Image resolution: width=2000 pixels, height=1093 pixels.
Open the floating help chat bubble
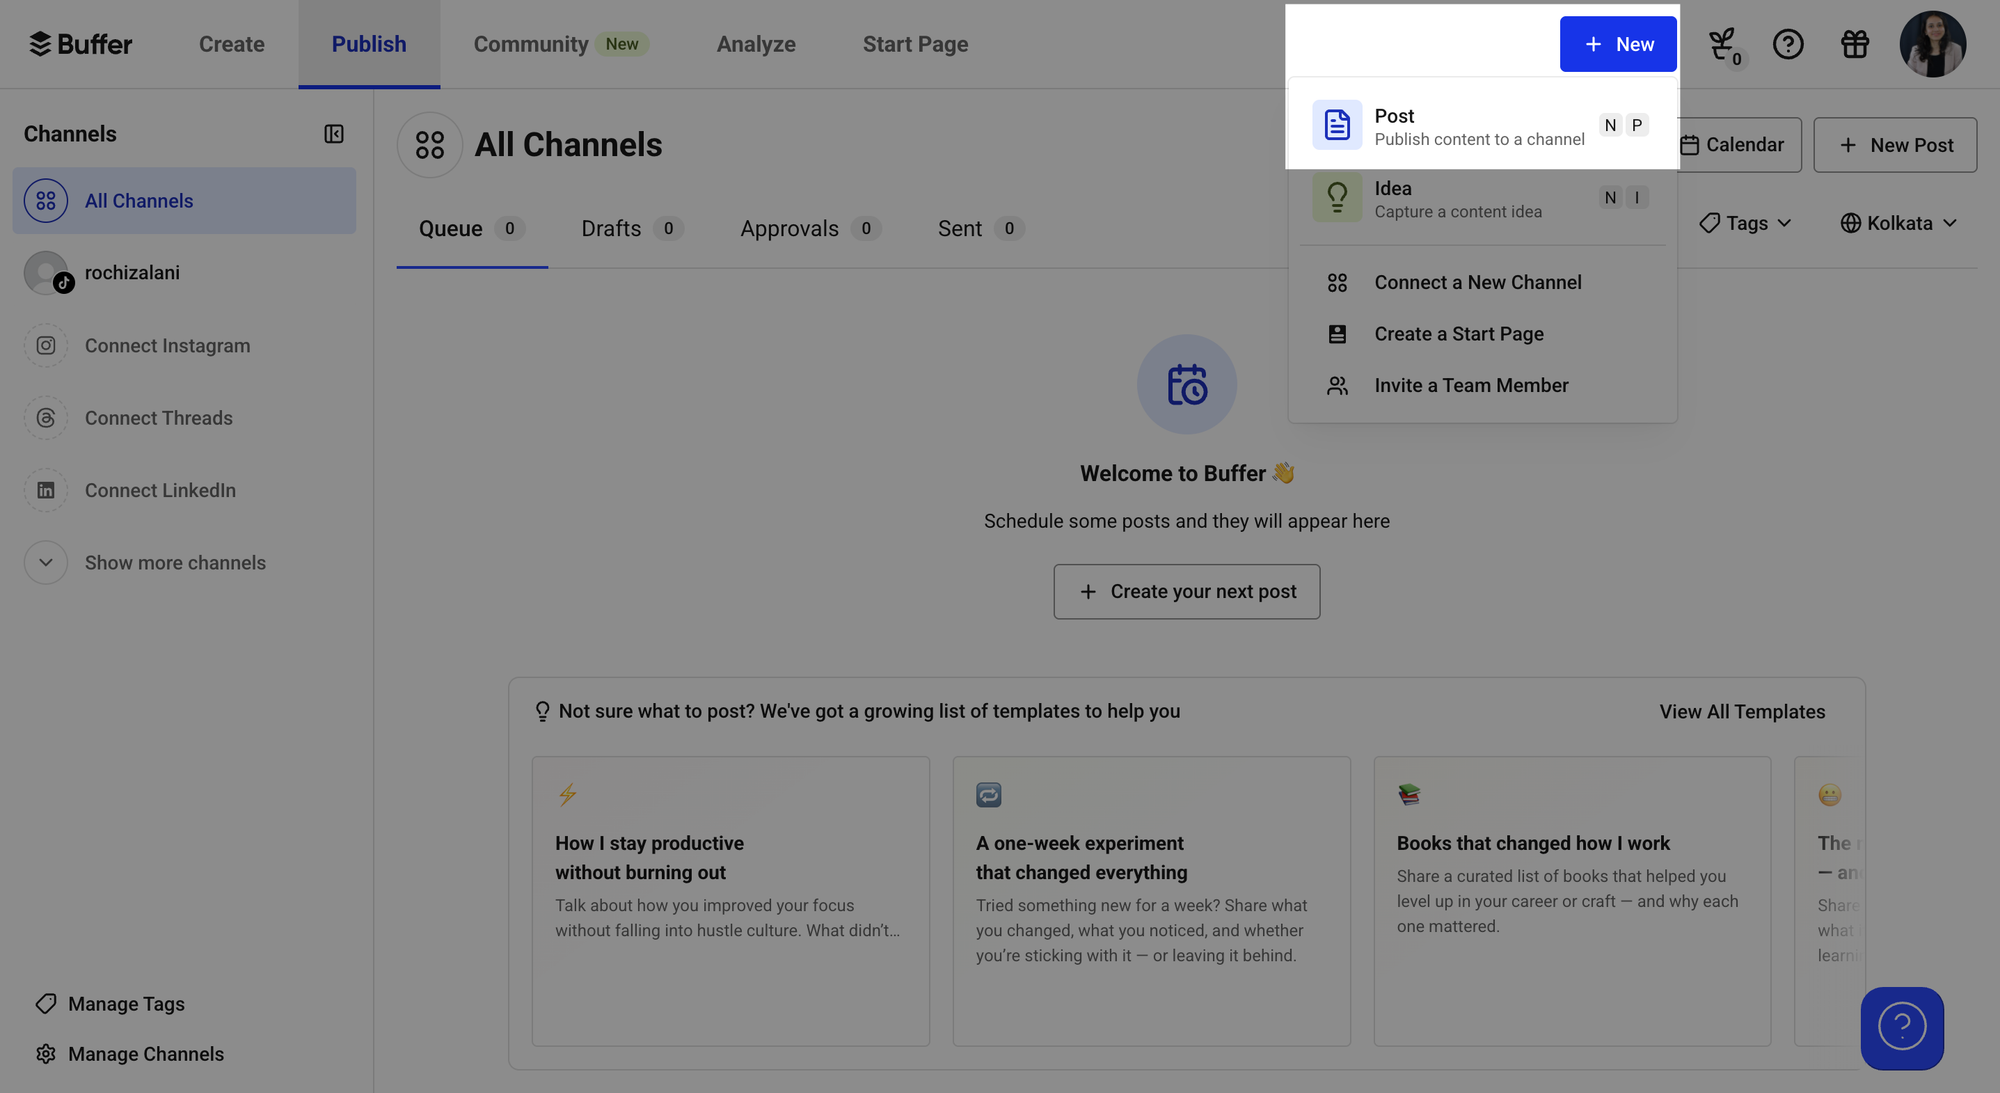pyautogui.click(x=1902, y=1028)
